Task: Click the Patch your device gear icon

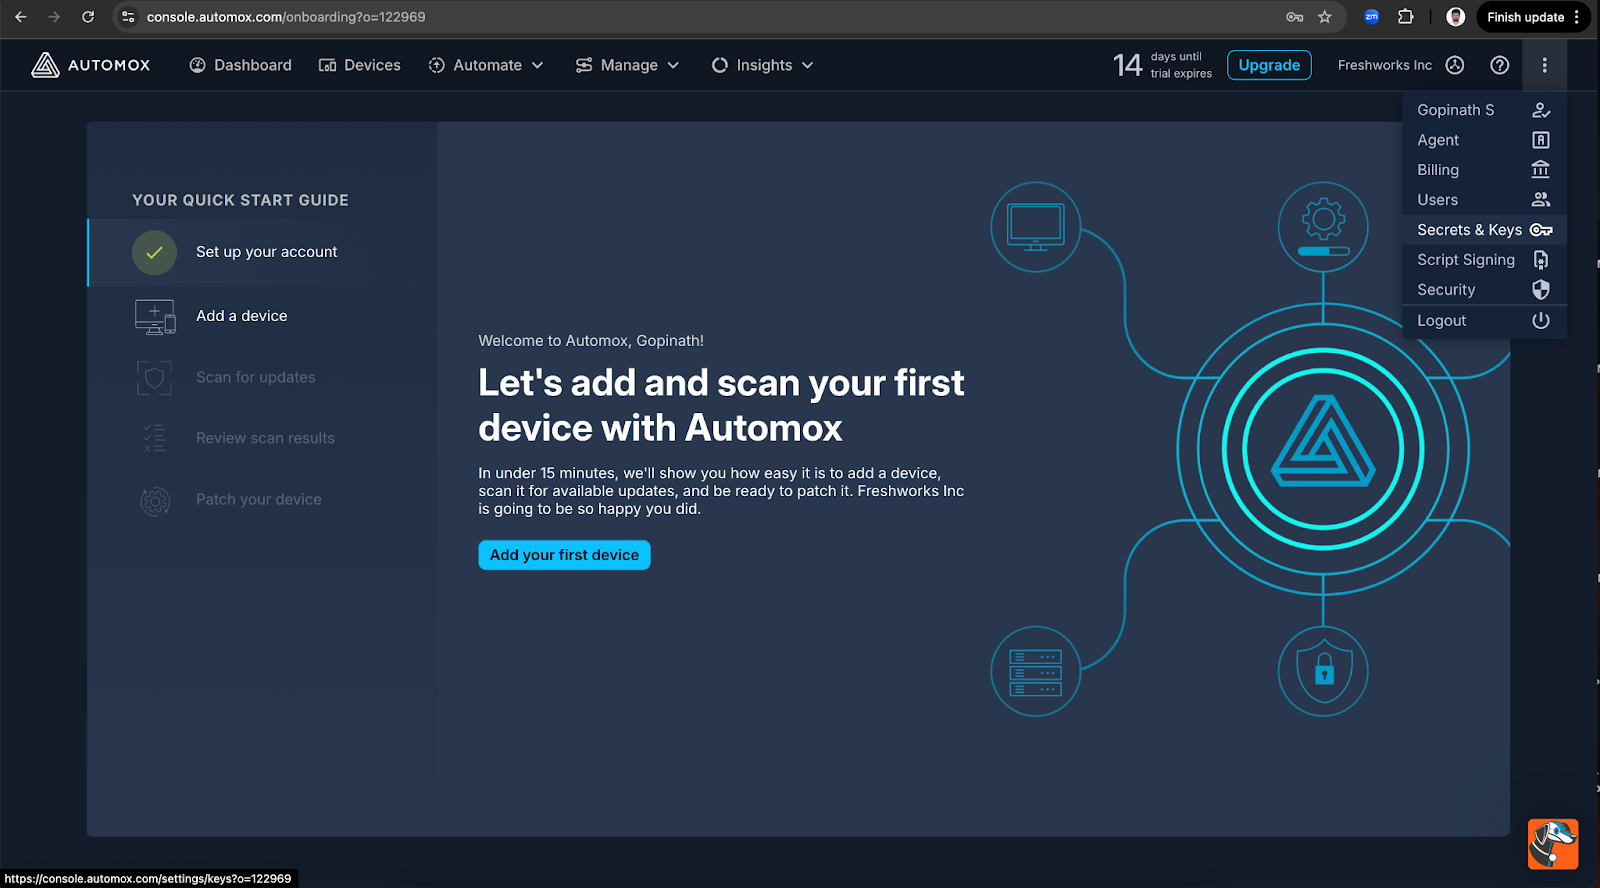Action: point(155,500)
